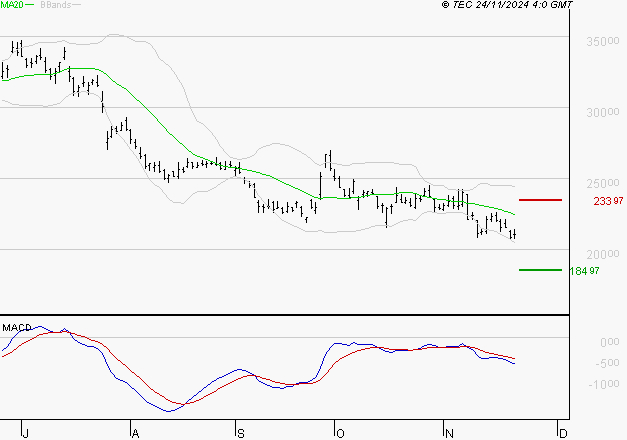Click the red resistance level line
The image size is (627, 440).
540,200
